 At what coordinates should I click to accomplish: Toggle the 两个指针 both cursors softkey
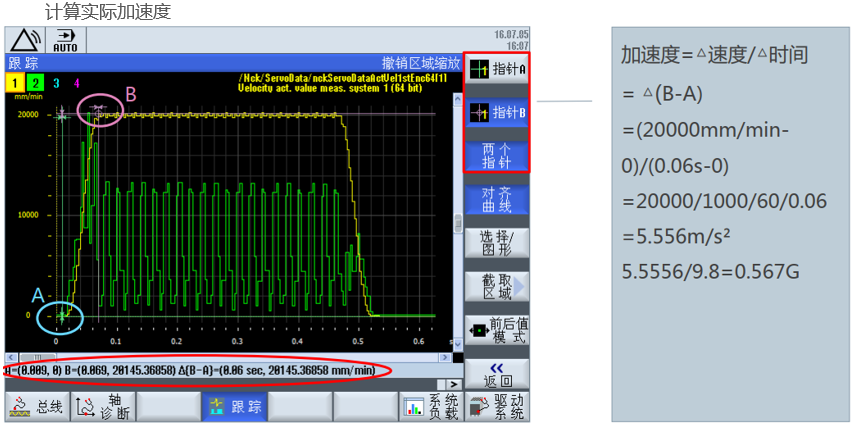496,156
